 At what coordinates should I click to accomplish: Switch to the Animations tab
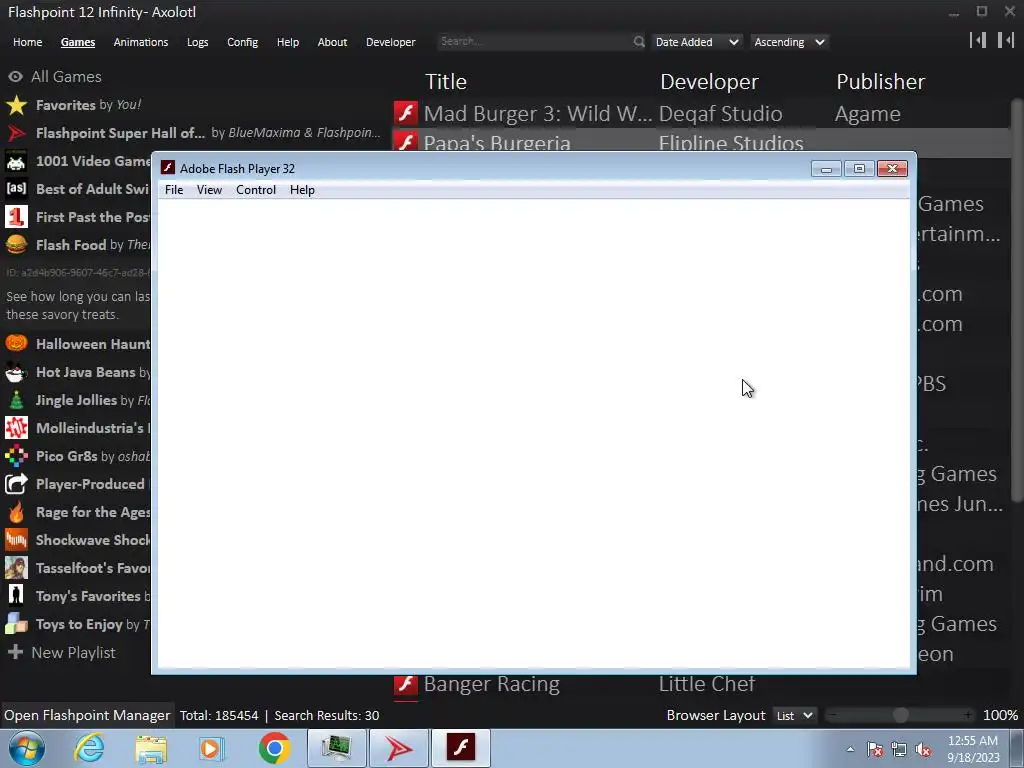[140, 42]
